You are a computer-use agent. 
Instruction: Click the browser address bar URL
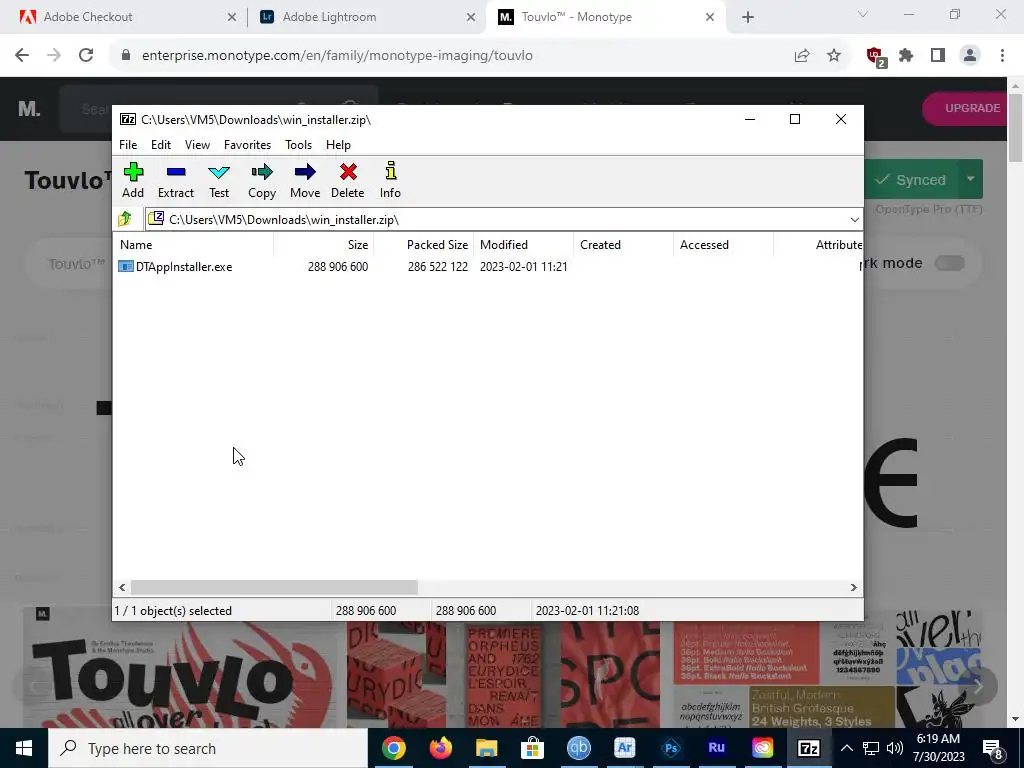(337, 56)
